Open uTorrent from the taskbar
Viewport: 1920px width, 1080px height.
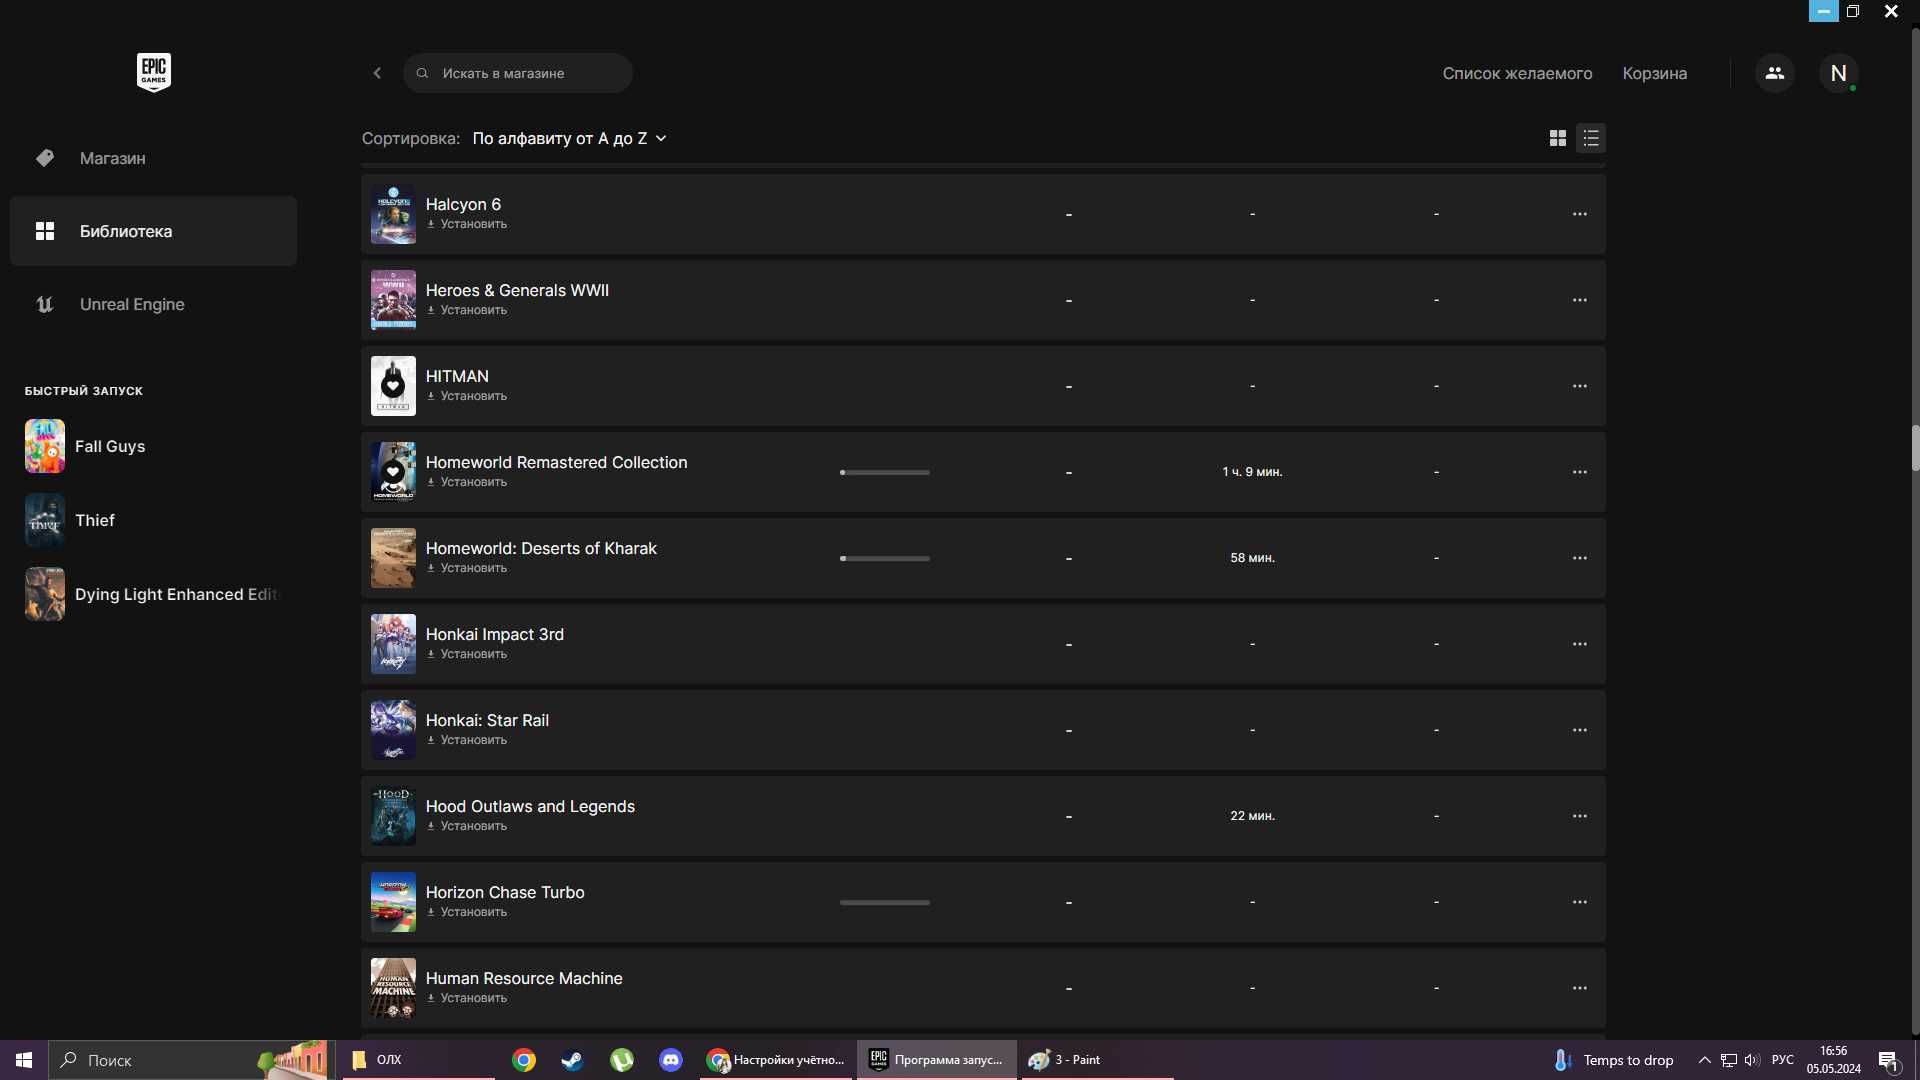(x=622, y=1060)
